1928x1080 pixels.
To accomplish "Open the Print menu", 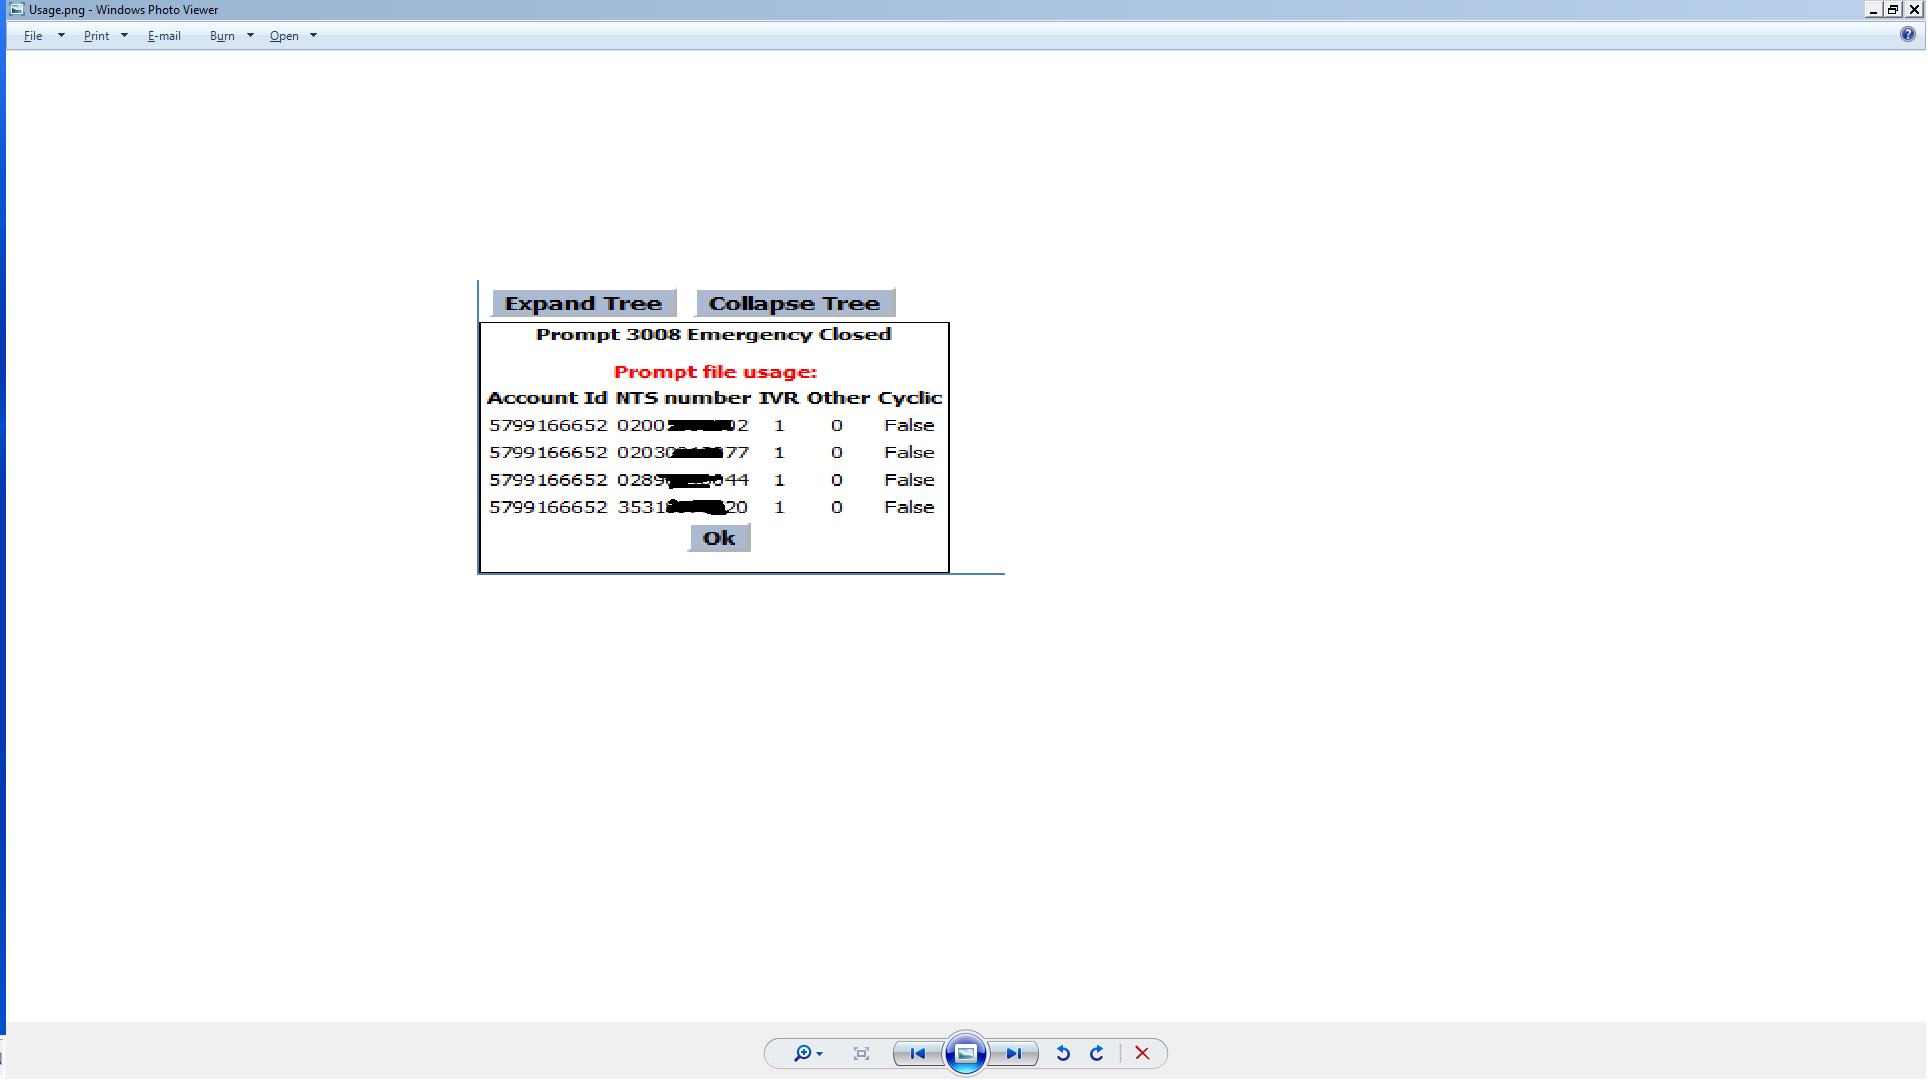I will point(96,36).
